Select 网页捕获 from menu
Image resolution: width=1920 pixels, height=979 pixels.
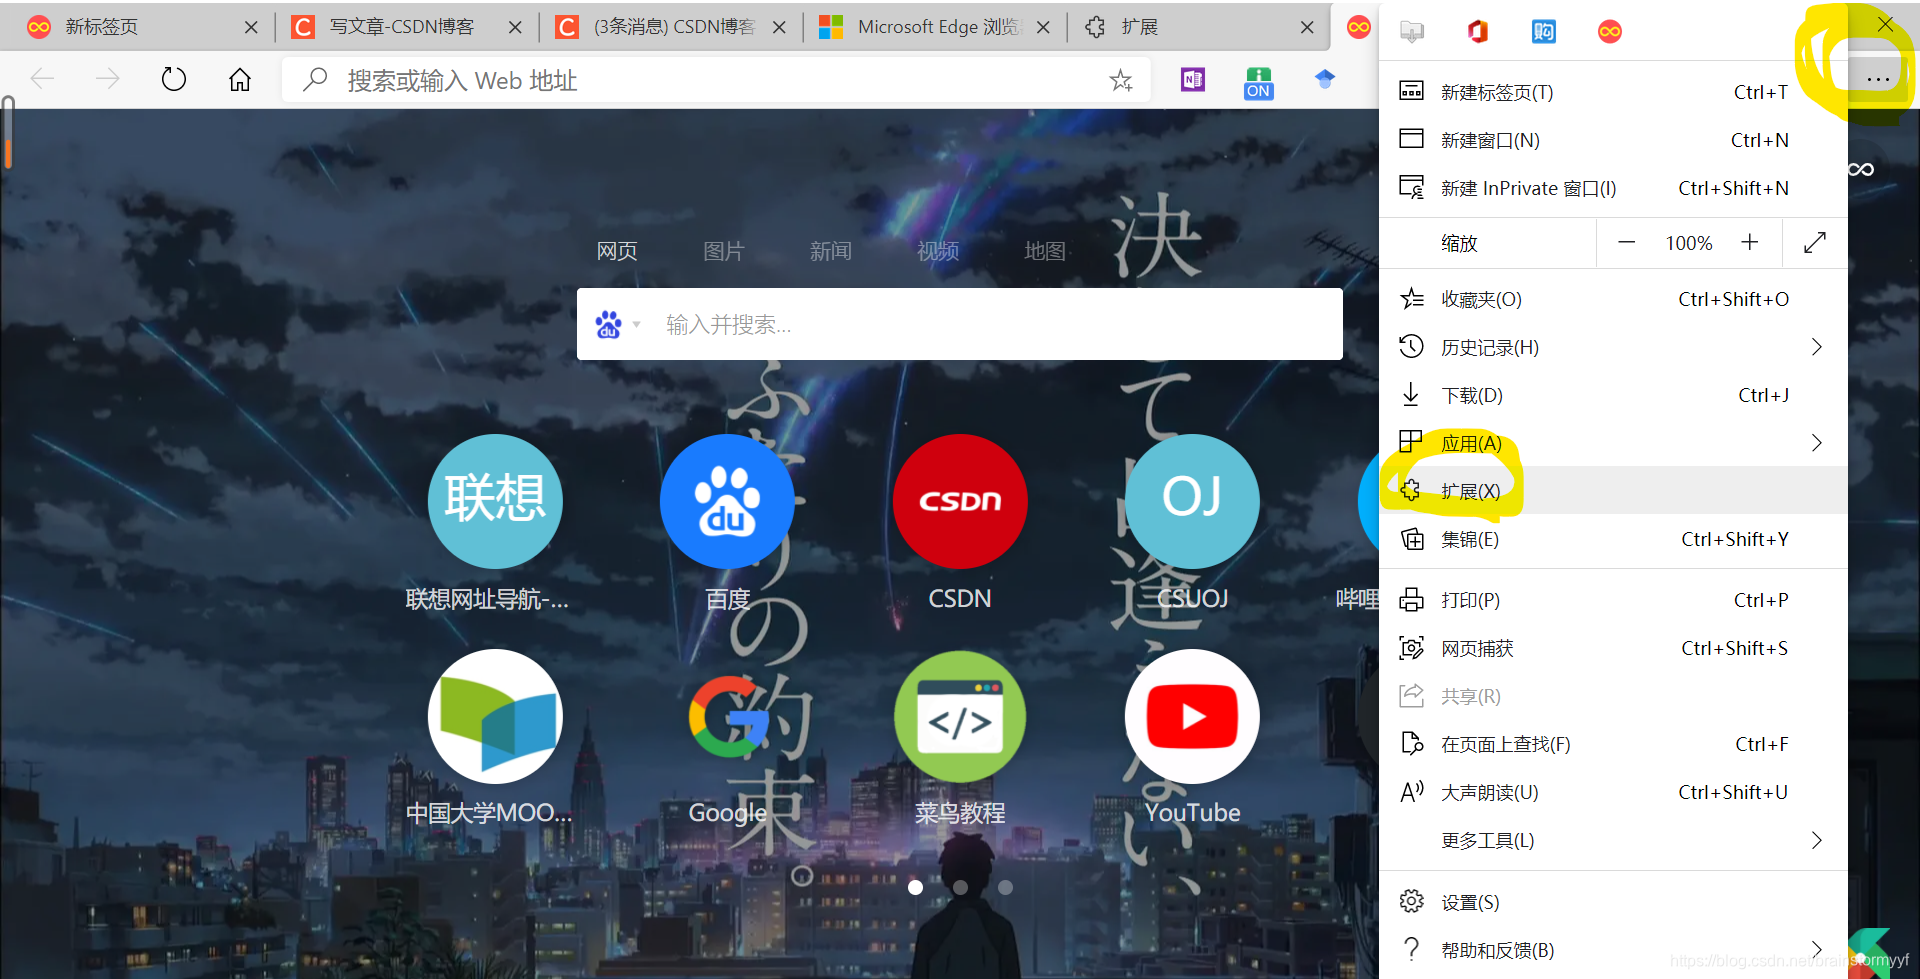1613,648
